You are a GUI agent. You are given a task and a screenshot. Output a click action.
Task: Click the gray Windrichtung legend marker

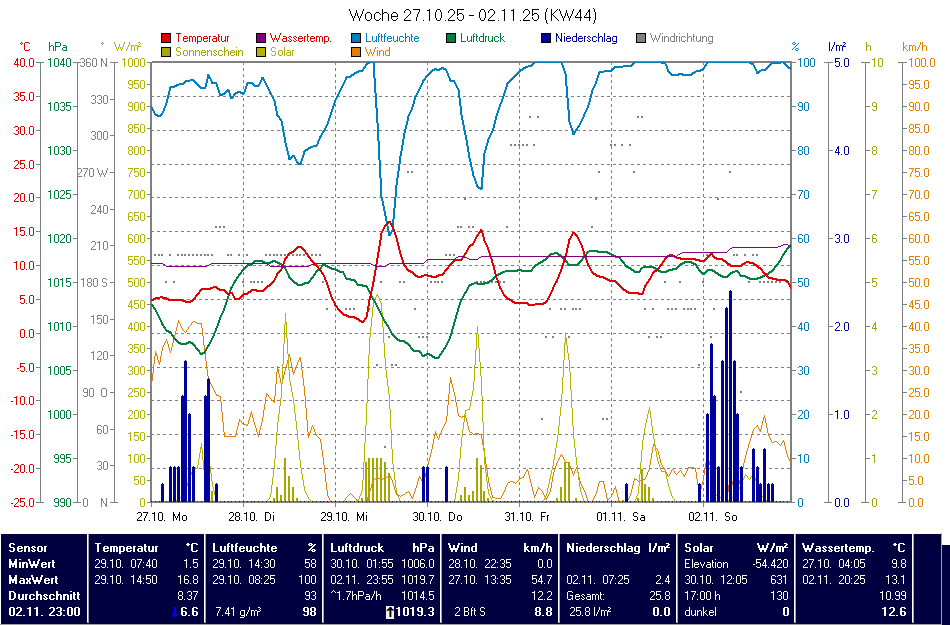click(642, 39)
